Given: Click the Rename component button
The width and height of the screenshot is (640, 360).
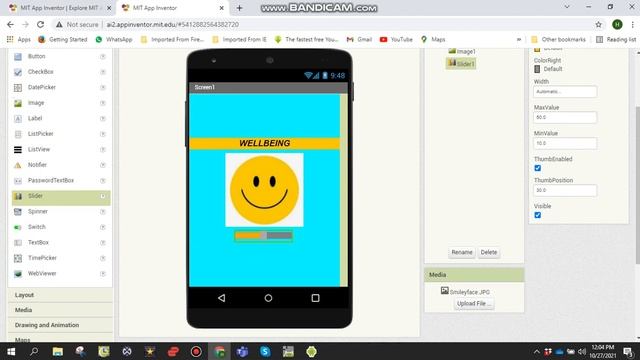Looking at the screenshot, I should tap(462, 252).
